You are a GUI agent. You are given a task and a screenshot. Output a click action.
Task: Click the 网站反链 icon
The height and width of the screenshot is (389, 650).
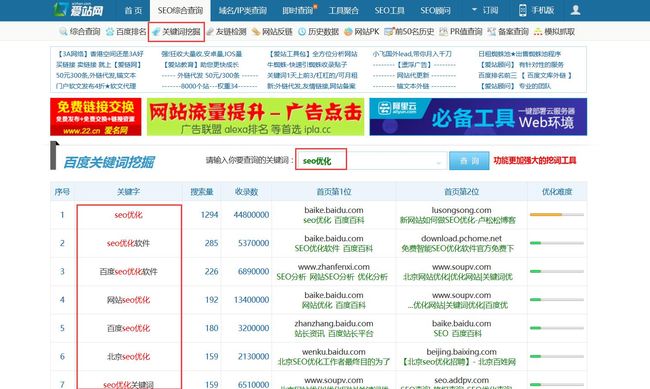click(x=256, y=32)
